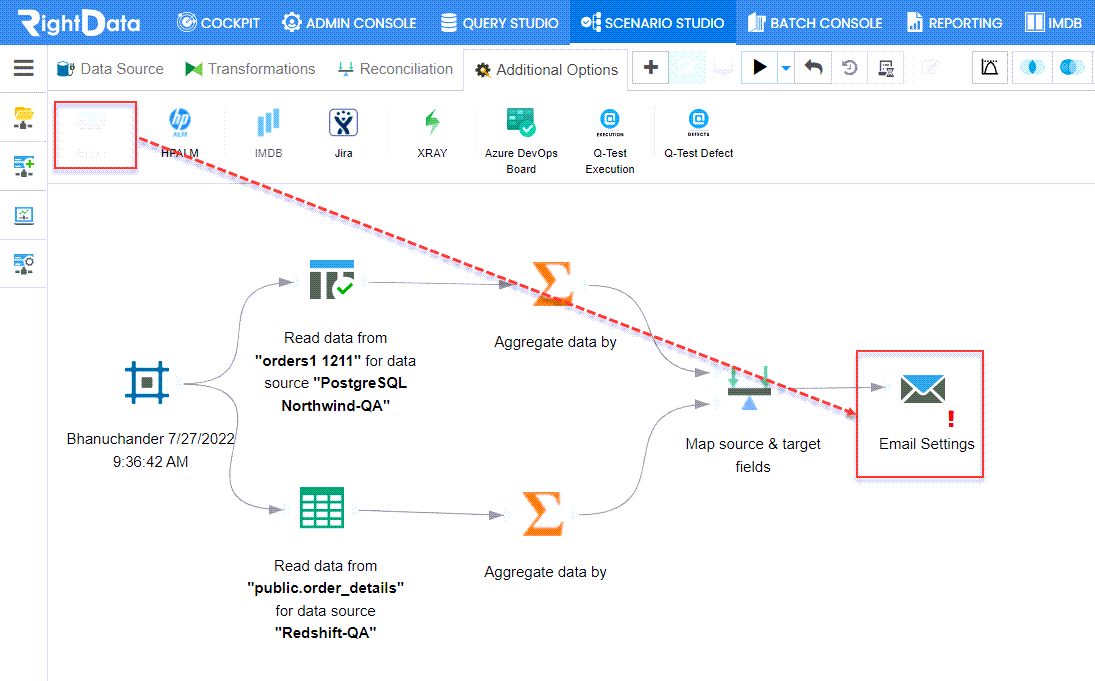Viewport: 1095px width, 681px height.
Task: Click the chart profile icon
Action: (x=990, y=68)
